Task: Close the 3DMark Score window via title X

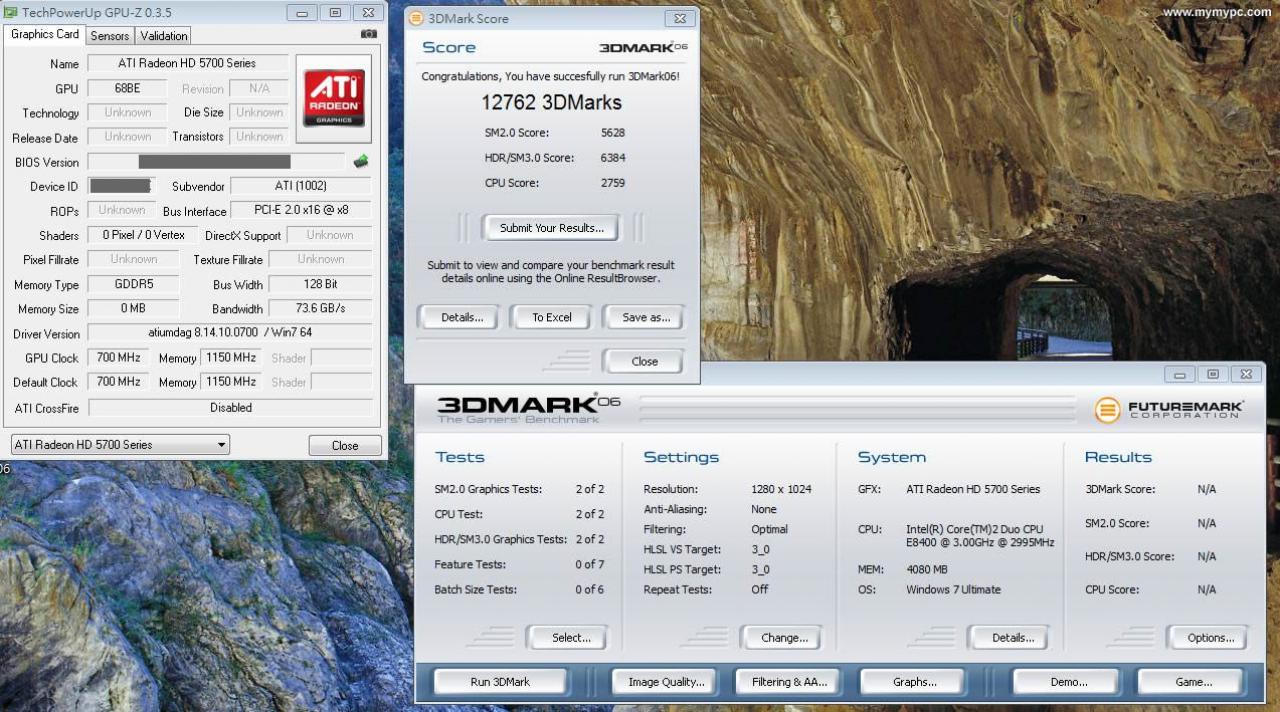Action: point(680,18)
